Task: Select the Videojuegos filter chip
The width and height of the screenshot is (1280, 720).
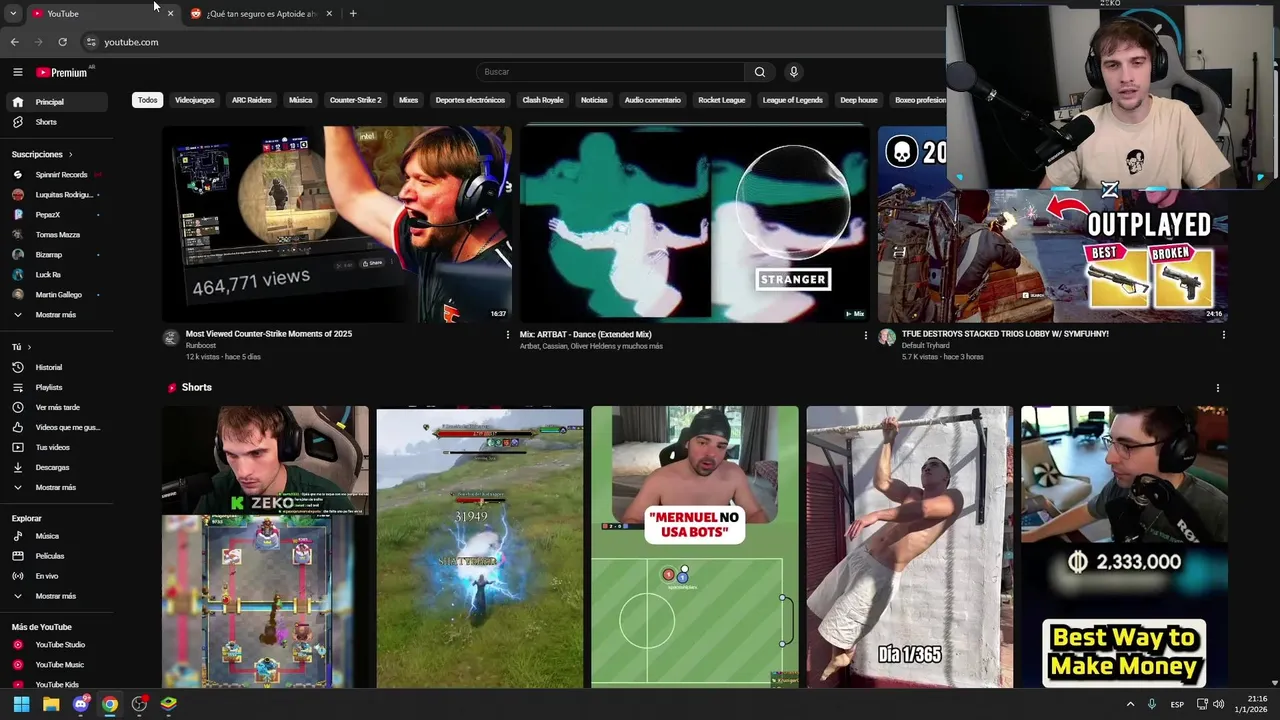Action: click(x=195, y=100)
